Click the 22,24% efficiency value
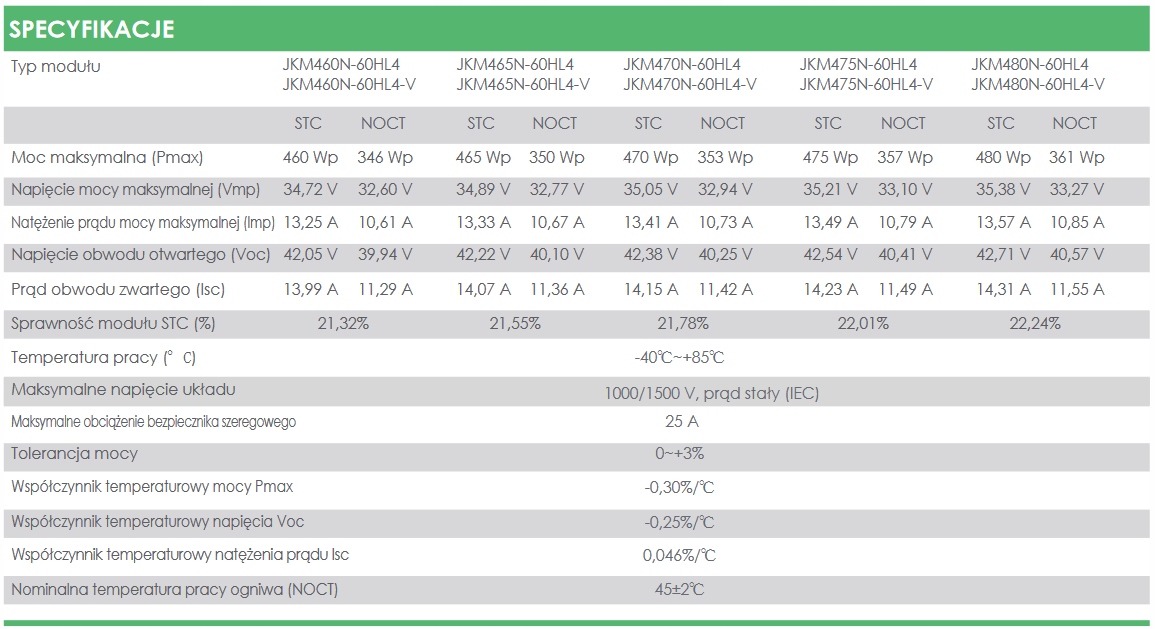The height and width of the screenshot is (629, 1156). click(x=1035, y=323)
